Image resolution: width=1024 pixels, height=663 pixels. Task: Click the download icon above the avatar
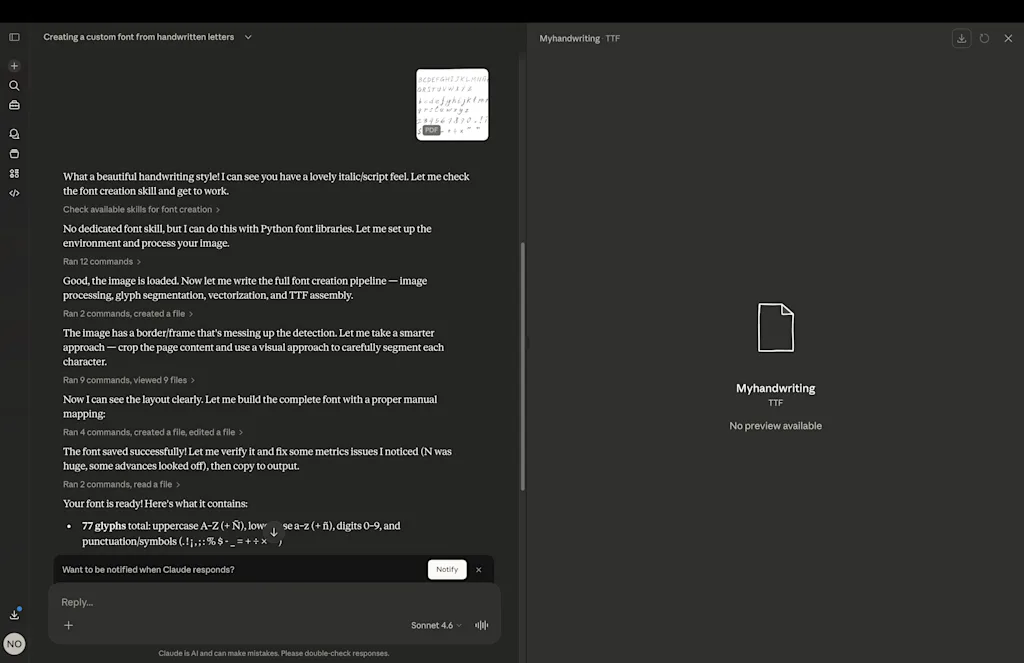point(14,614)
